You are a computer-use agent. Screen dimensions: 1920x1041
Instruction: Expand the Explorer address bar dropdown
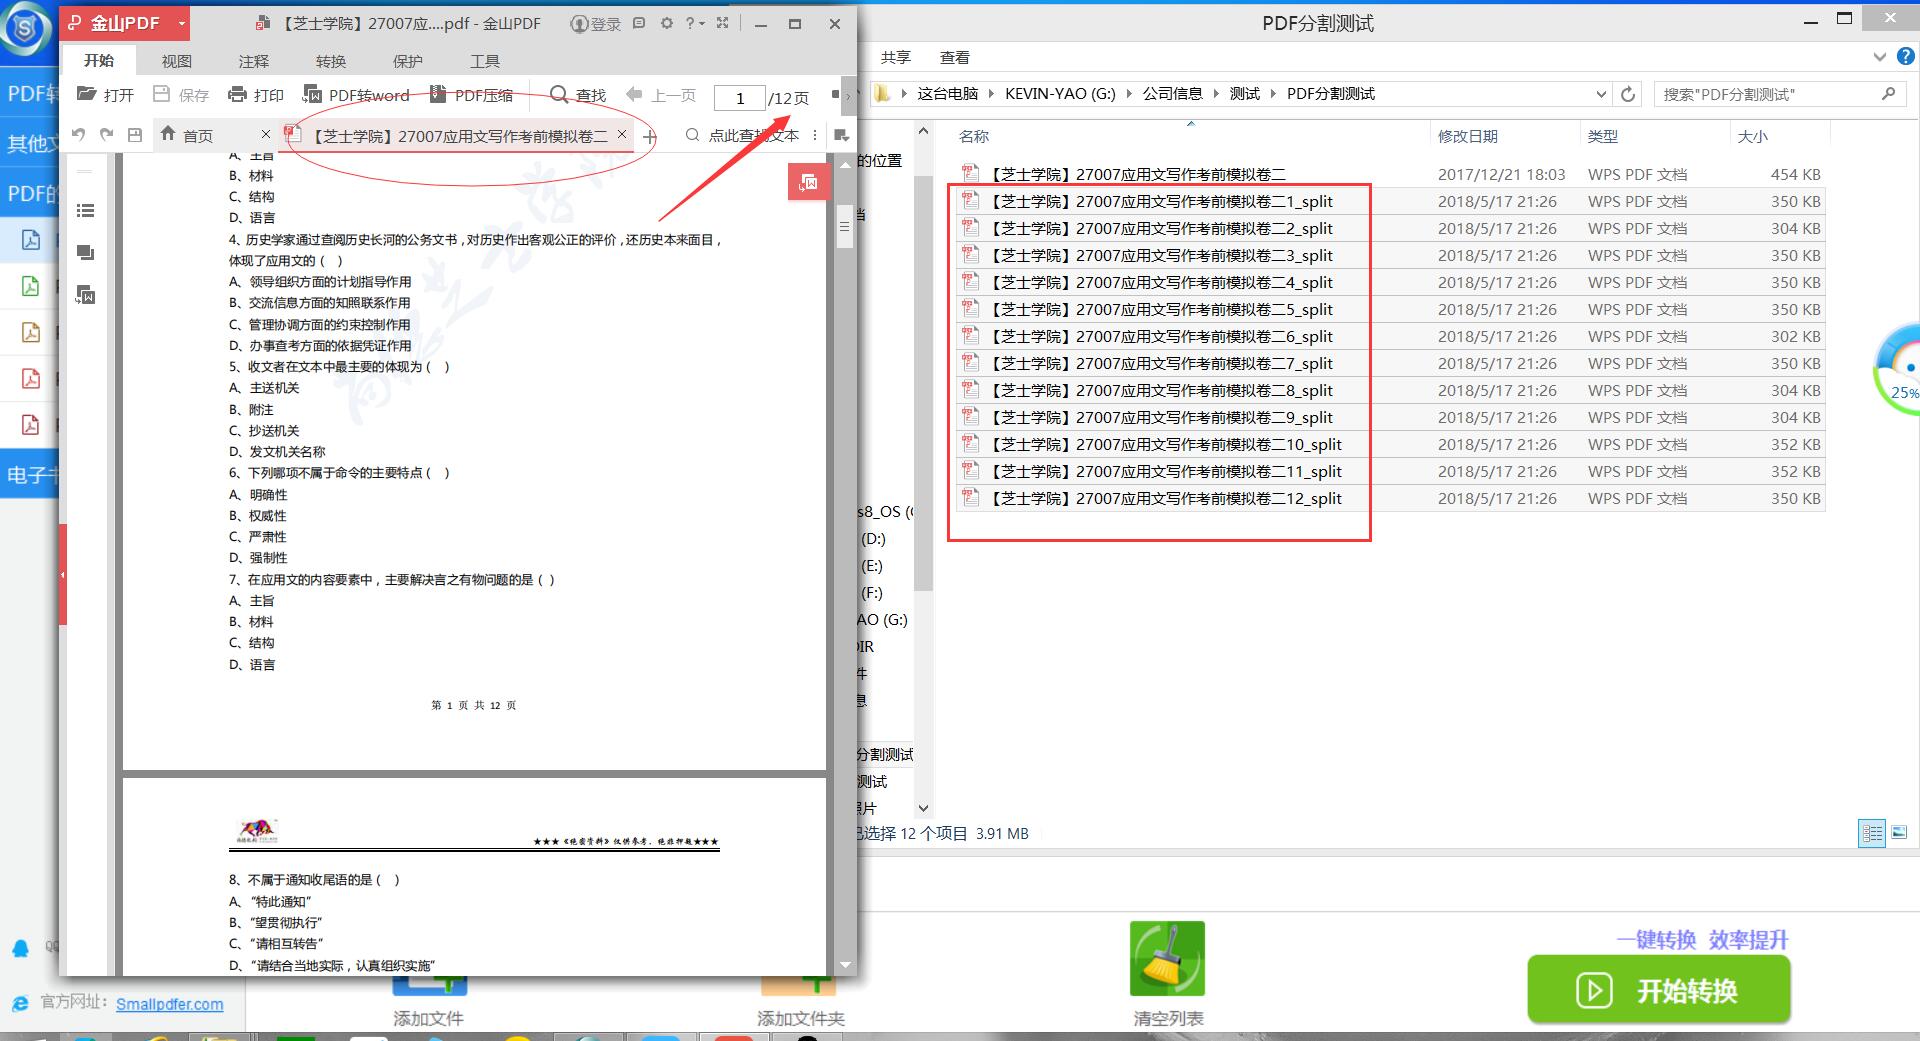pyautogui.click(x=1600, y=94)
